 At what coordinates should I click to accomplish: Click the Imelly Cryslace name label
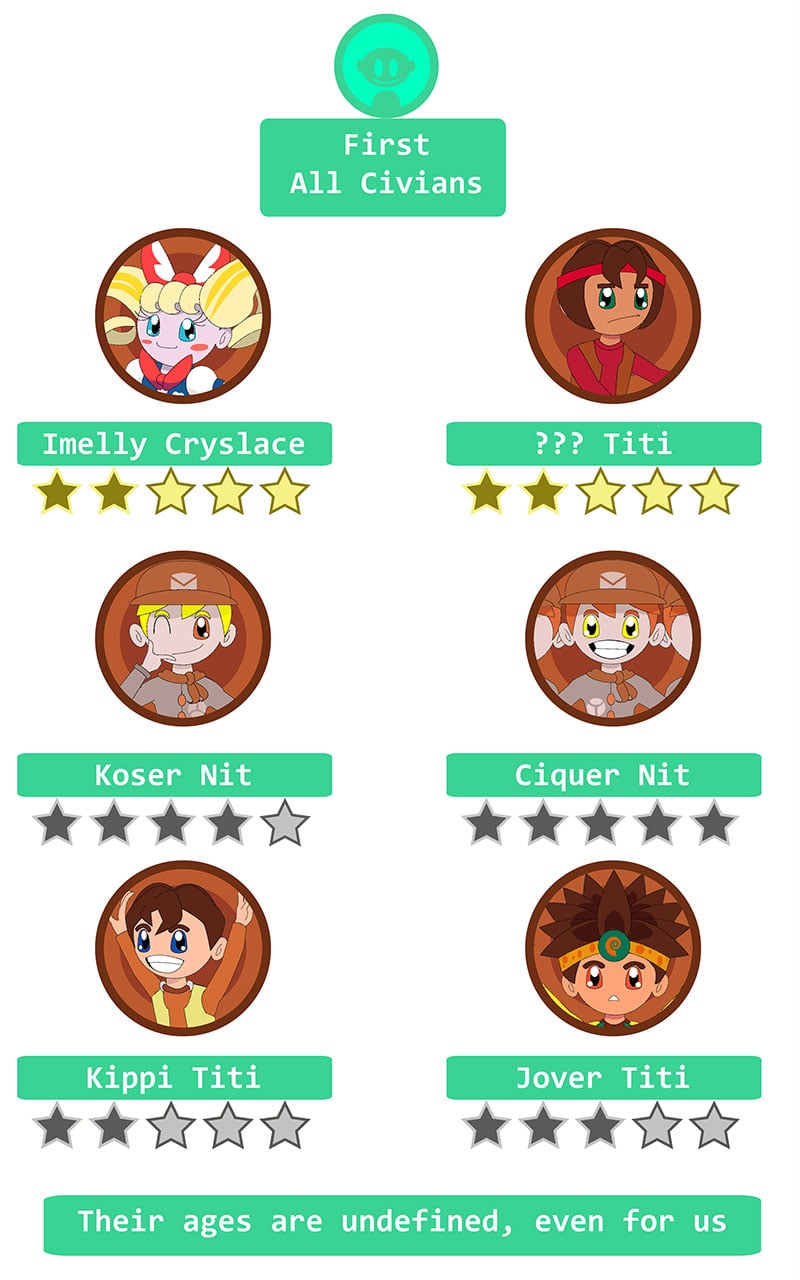[x=174, y=444]
